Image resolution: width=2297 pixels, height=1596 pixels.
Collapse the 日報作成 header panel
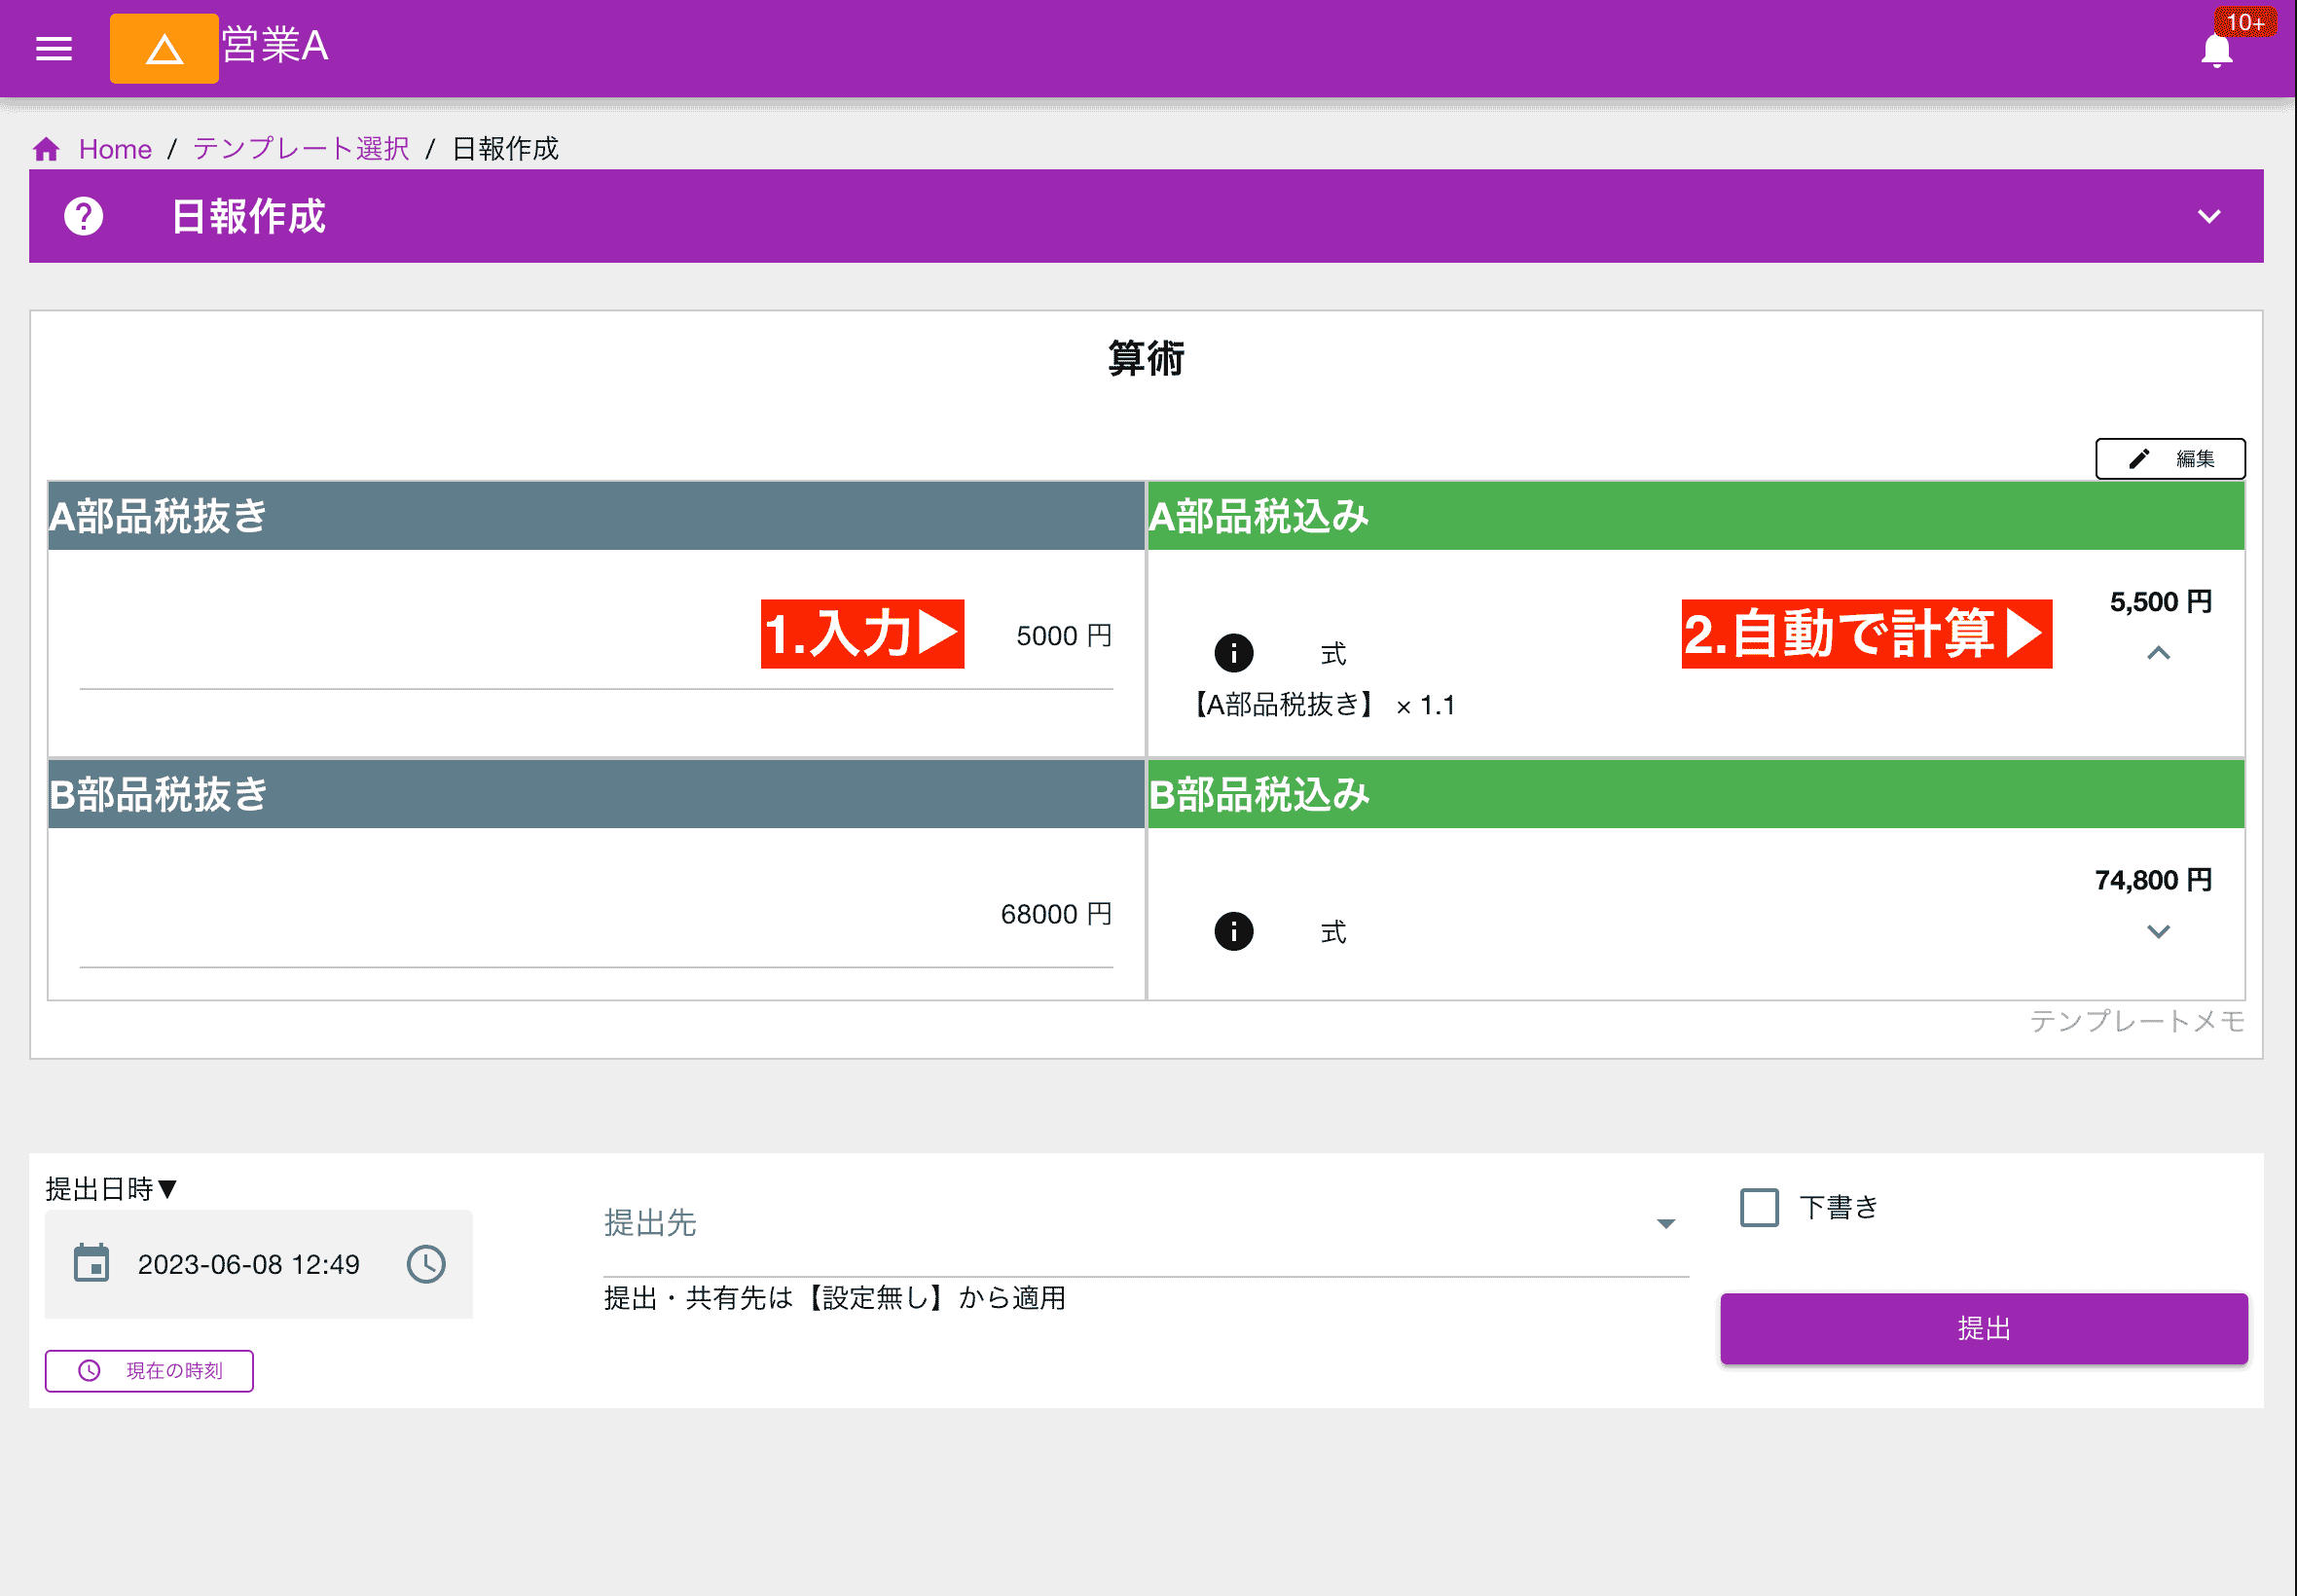2210,216
